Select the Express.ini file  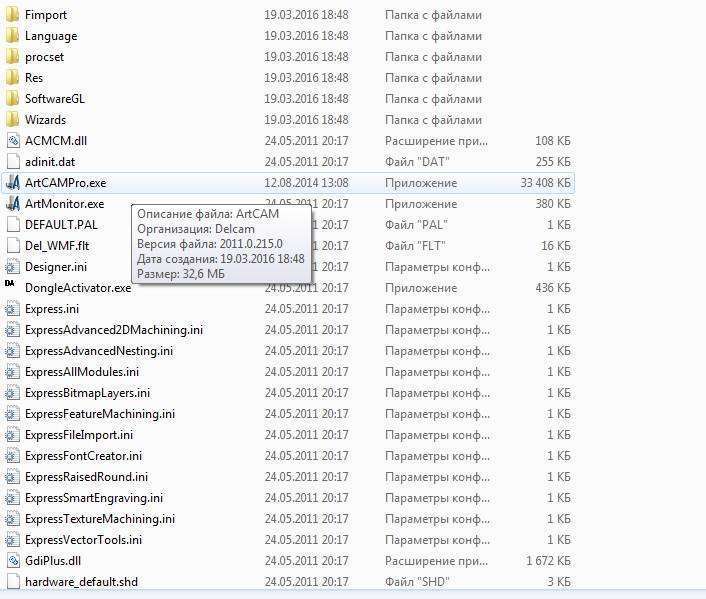click(51, 309)
